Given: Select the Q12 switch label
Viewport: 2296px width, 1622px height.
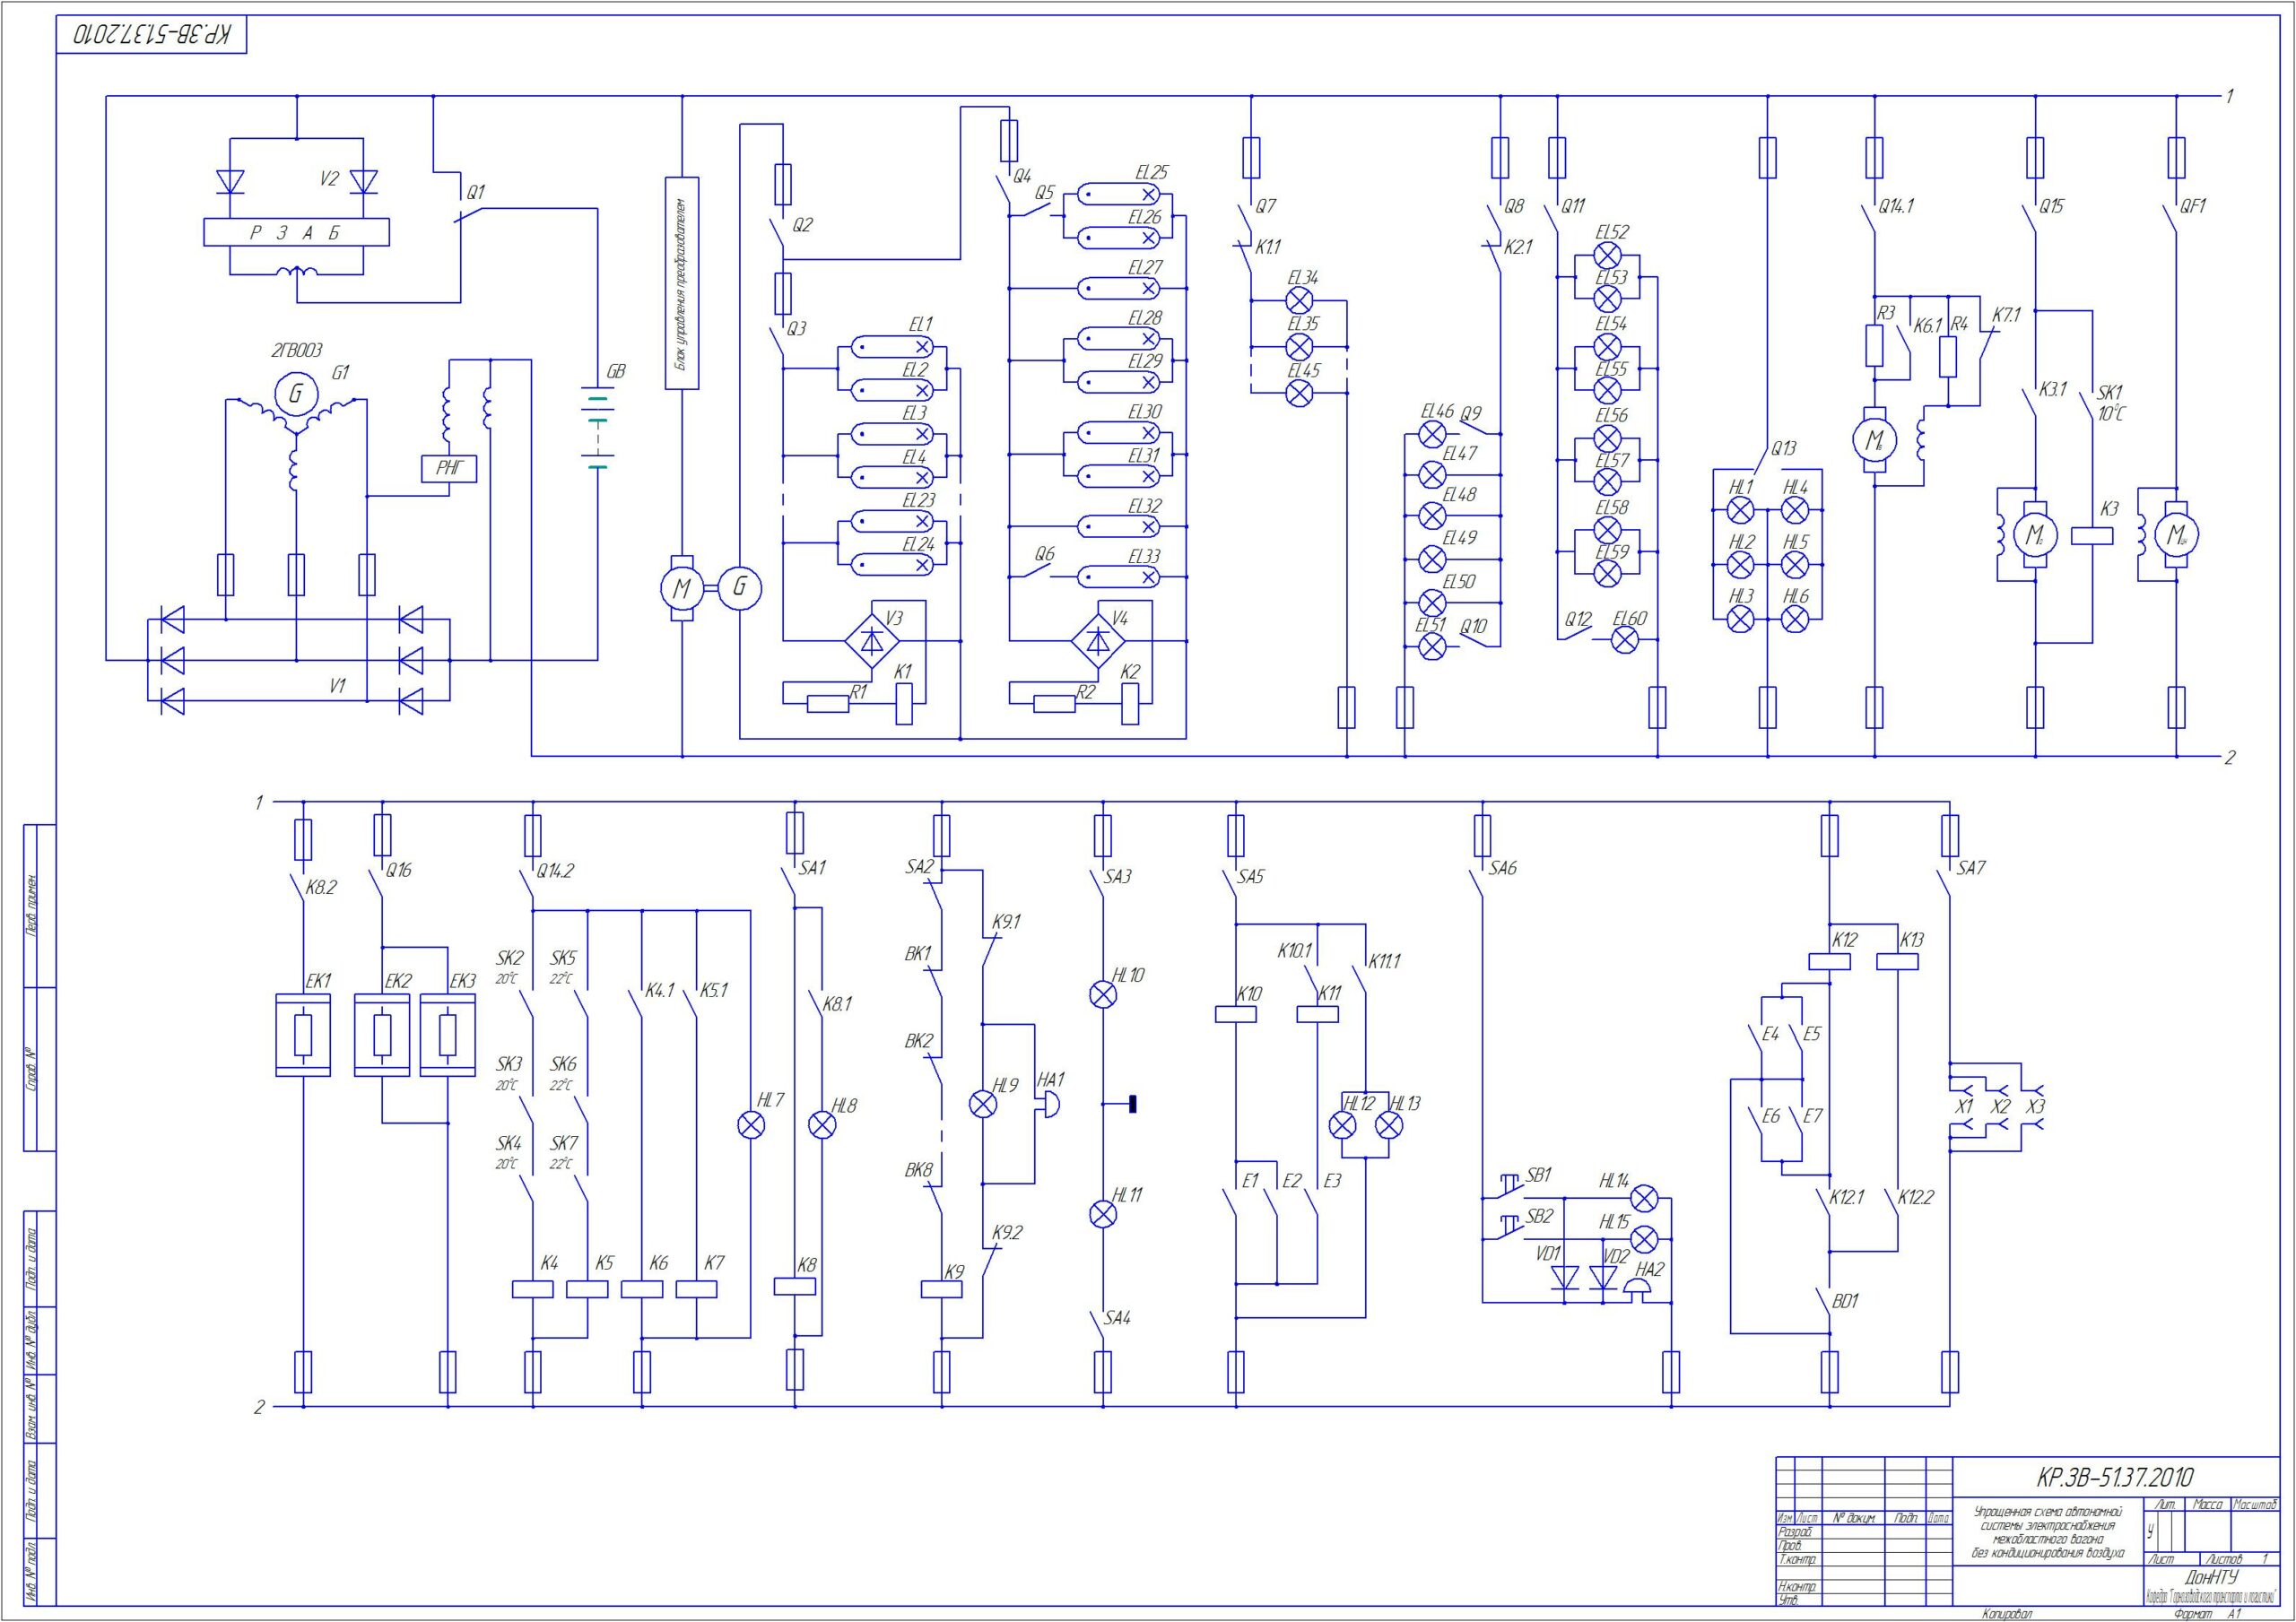Looking at the screenshot, I should [x=1577, y=619].
